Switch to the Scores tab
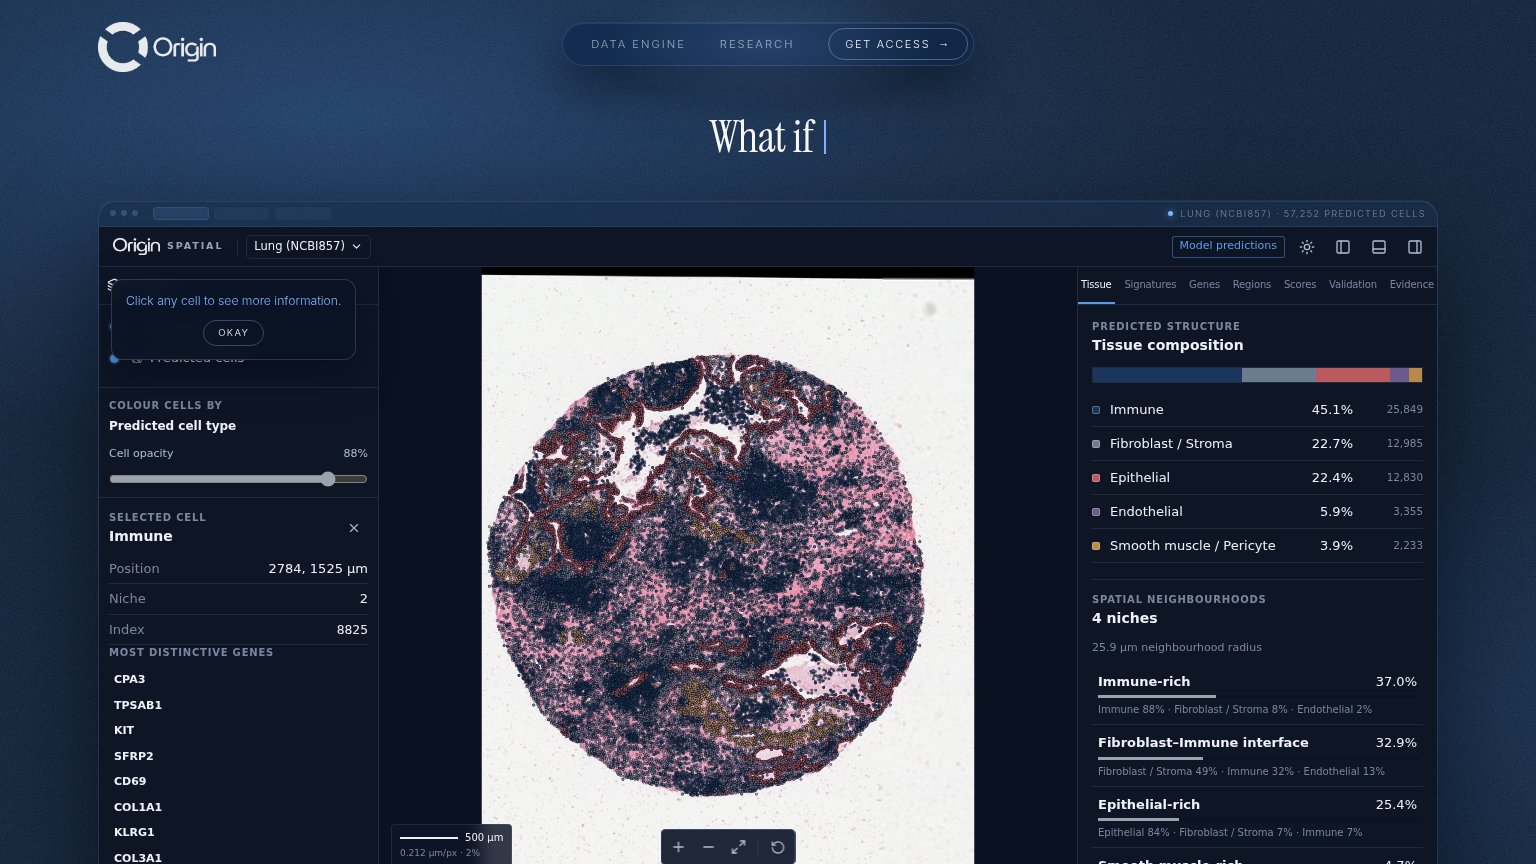Image resolution: width=1536 pixels, height=864 pixels. [x=1300, y=284]
